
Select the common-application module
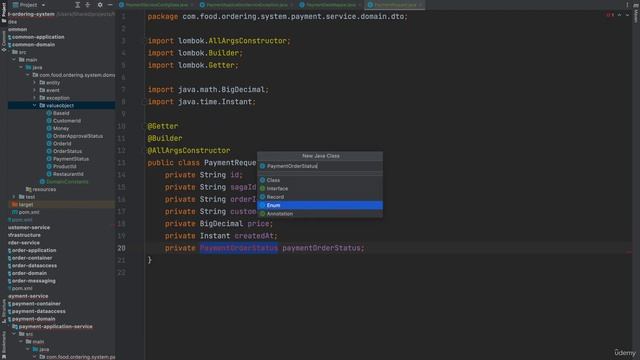tap(38, 37)
